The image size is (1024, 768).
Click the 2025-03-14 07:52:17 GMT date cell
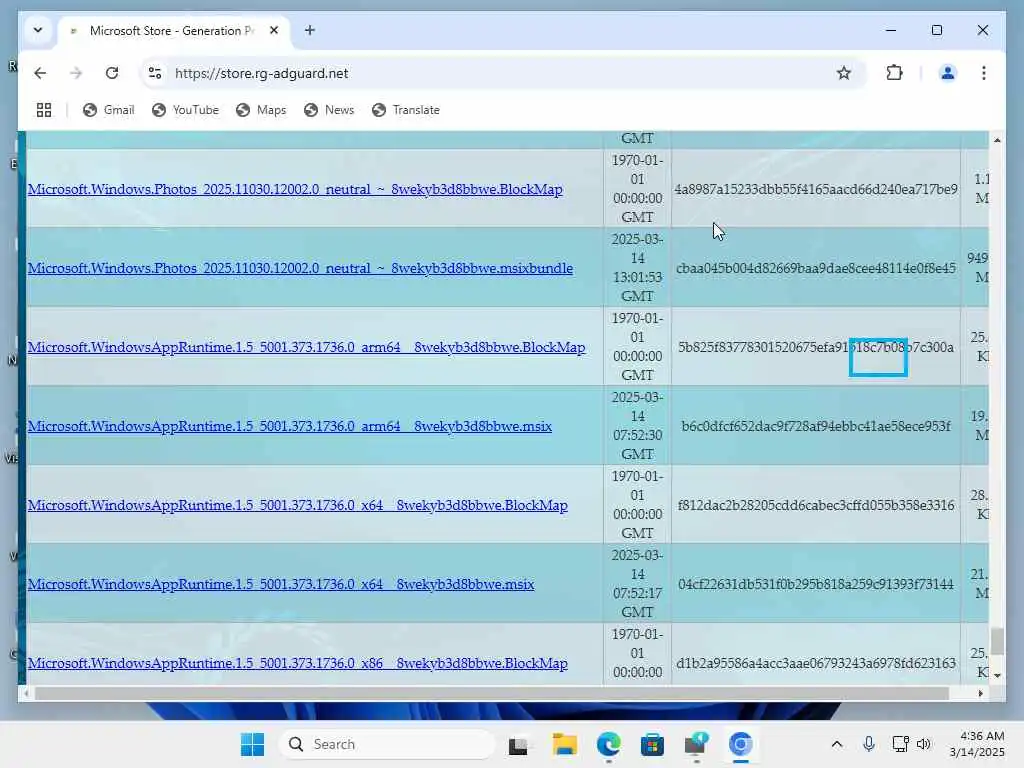click(x=637, y=584)
